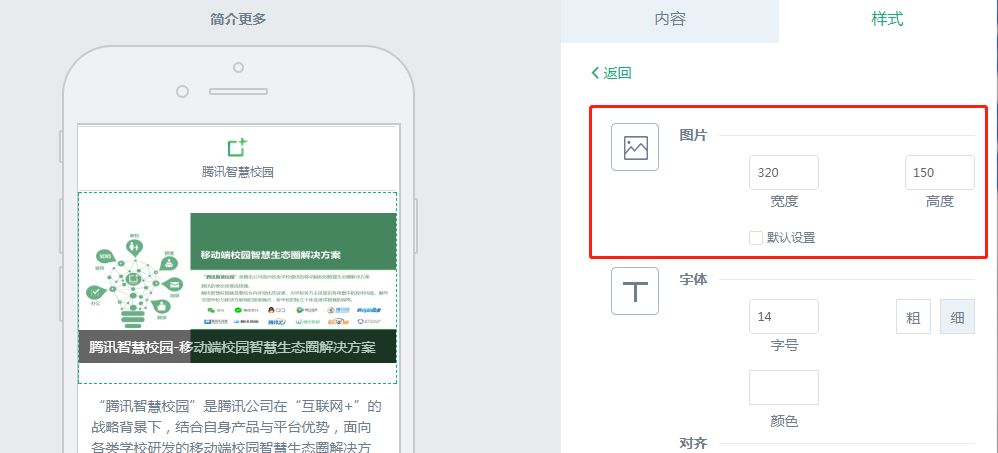Switch to the 样式 tab
The image size is (998, 453).
888,20
